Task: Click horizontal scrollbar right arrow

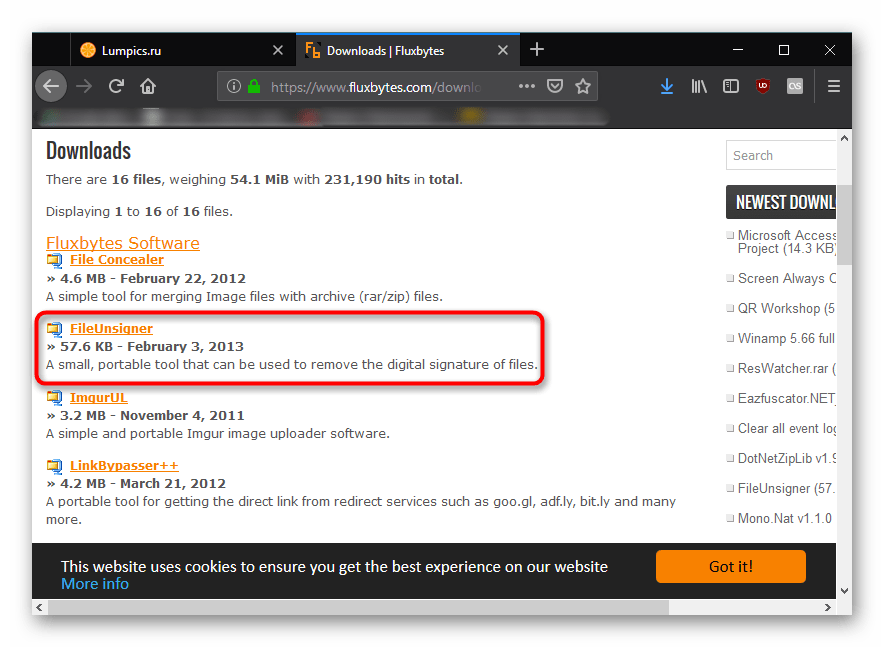Action: coord(828,608)
